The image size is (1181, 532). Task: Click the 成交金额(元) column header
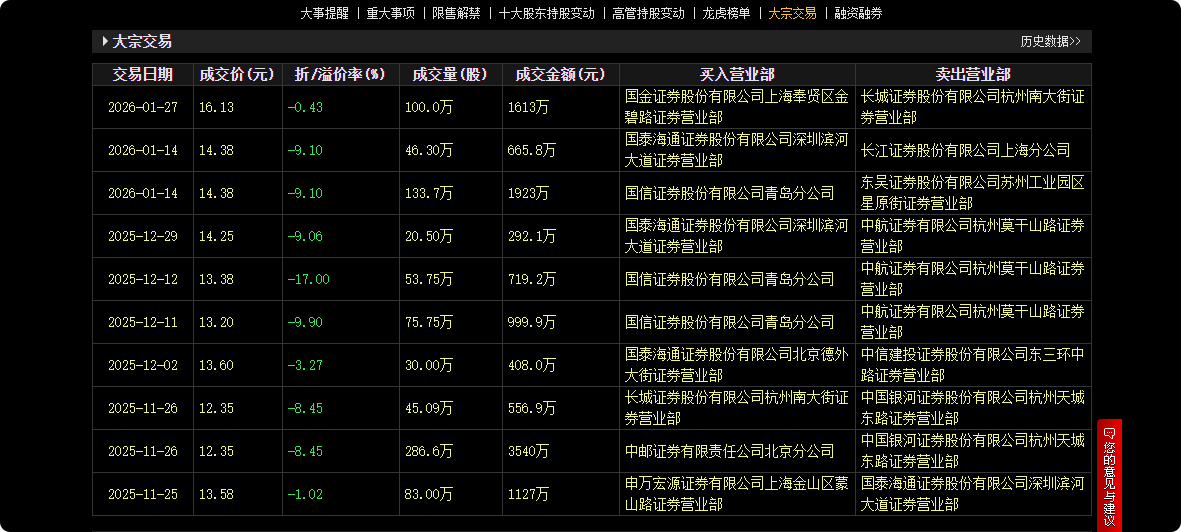[x=560, y=74]
